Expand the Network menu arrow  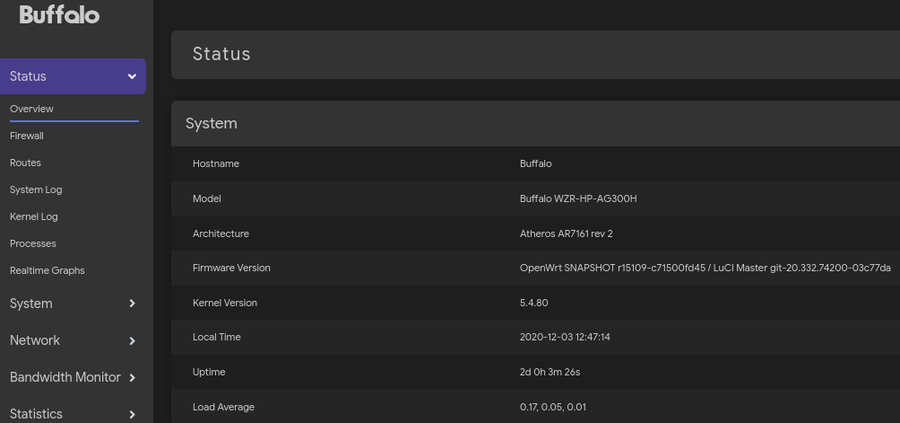pyautogui.click(x=132, y=341)
